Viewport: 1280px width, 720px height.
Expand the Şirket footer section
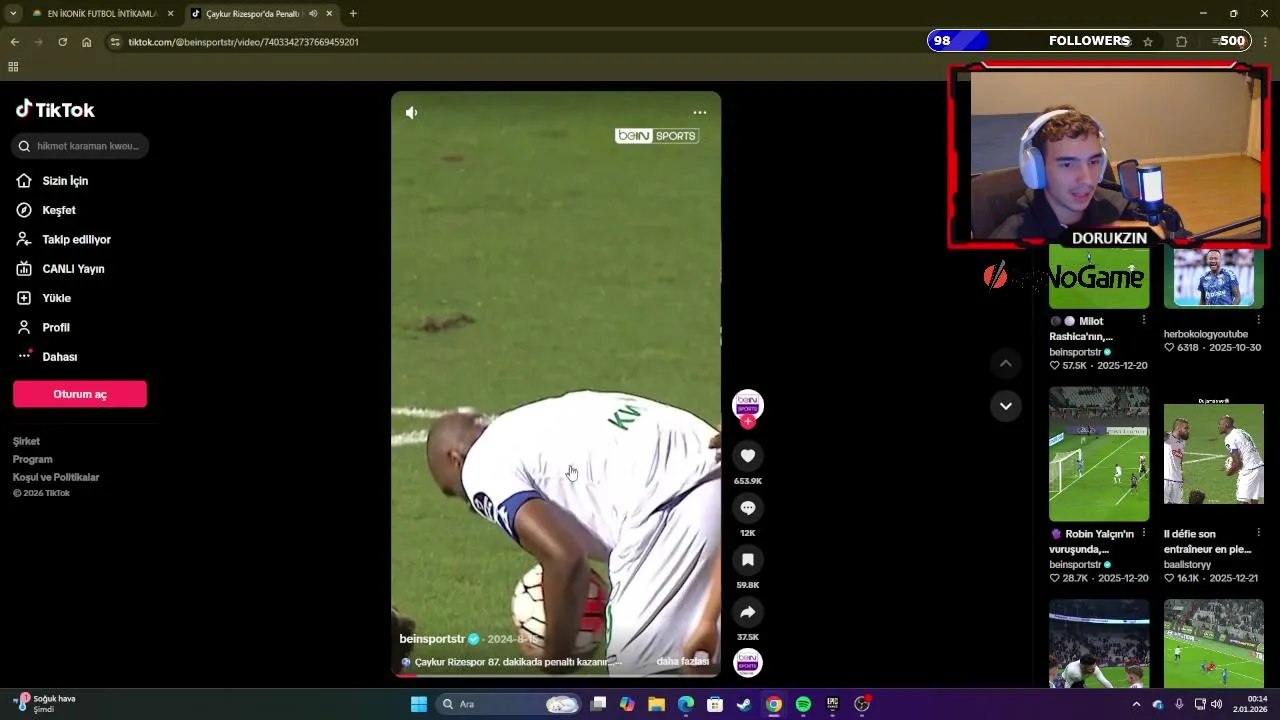click(x=27, y=441)
